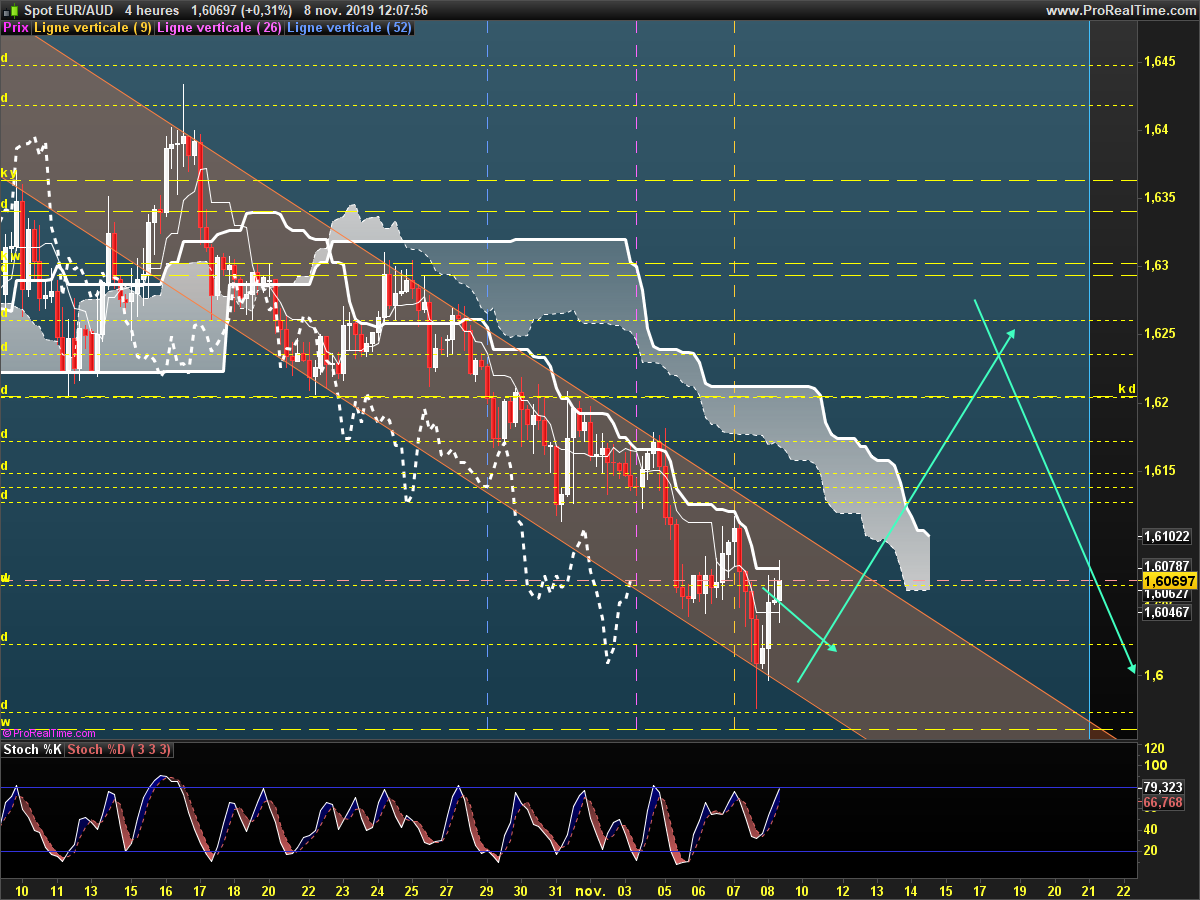Screen dimensions: 1200x900
Task: Click the 1,625 price axis value
Action: [1159, 334]
